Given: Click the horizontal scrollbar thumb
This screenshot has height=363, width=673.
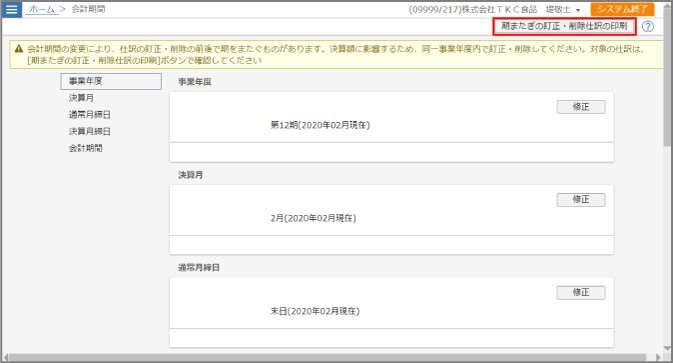Looking at the screenshot, I should [x=327, y=357].
